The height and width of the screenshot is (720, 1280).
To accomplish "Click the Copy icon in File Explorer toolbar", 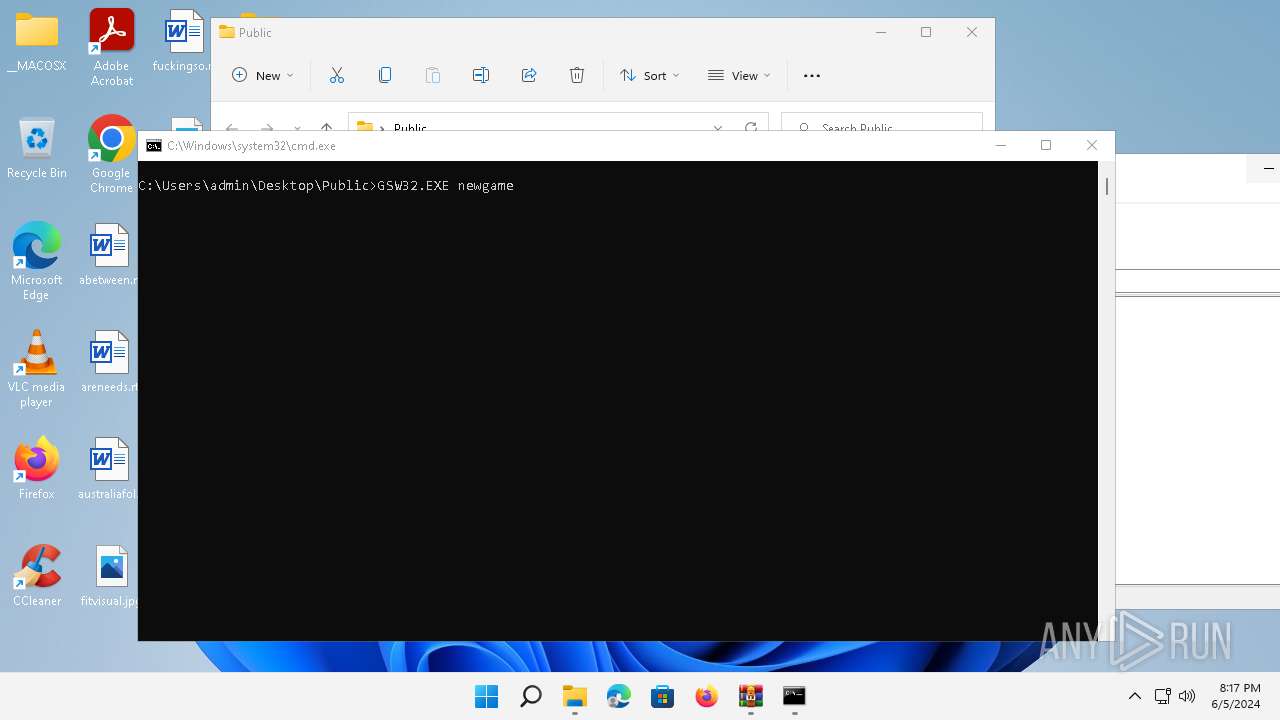I will click(x=385, y=75).
